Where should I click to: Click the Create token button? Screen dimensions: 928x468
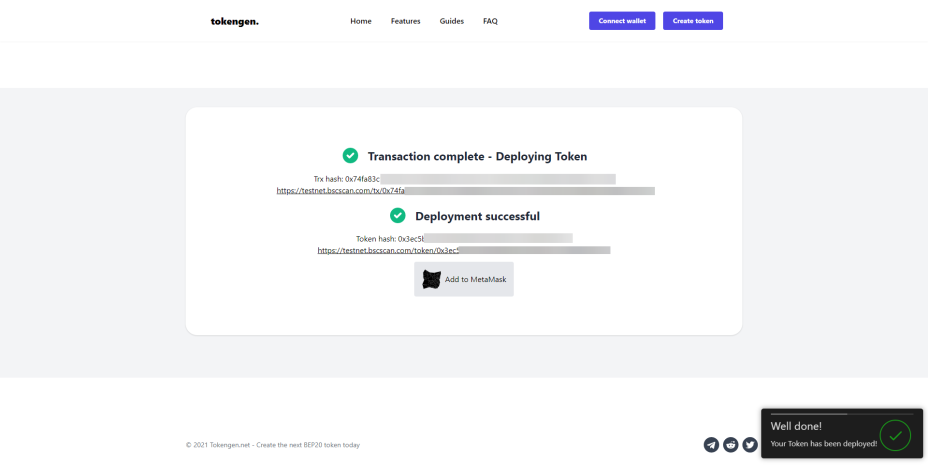point(693,21)
